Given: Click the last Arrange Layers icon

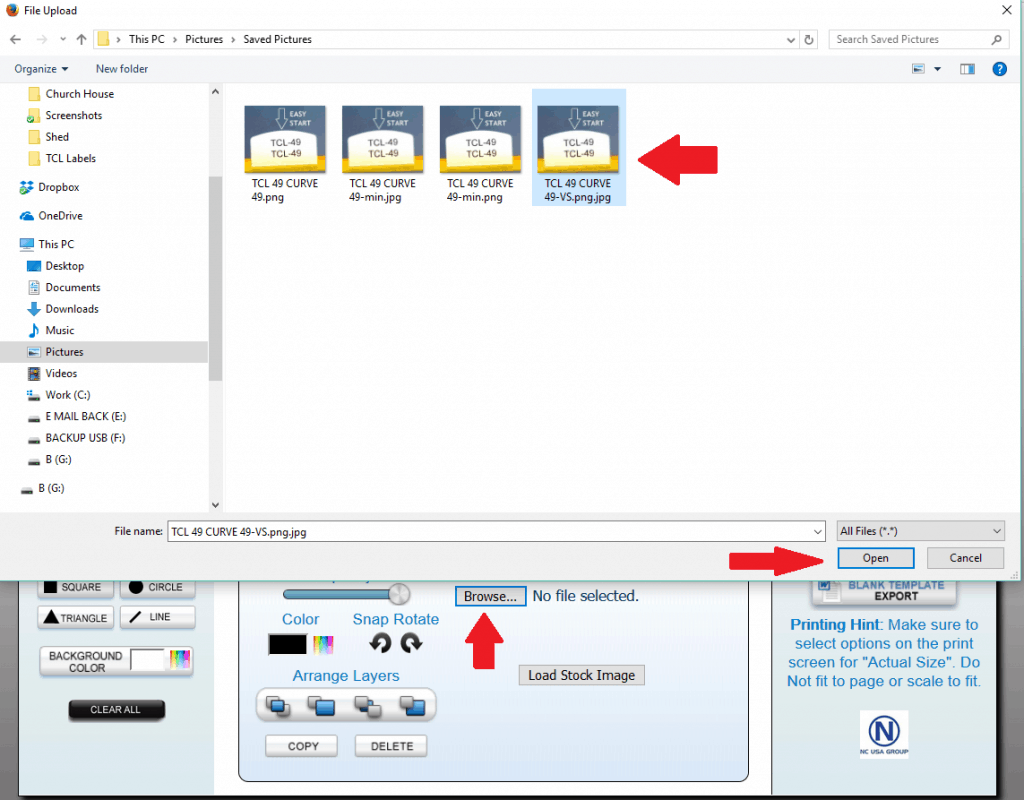Looking at the screenshot, I should (x=413, y=706).
